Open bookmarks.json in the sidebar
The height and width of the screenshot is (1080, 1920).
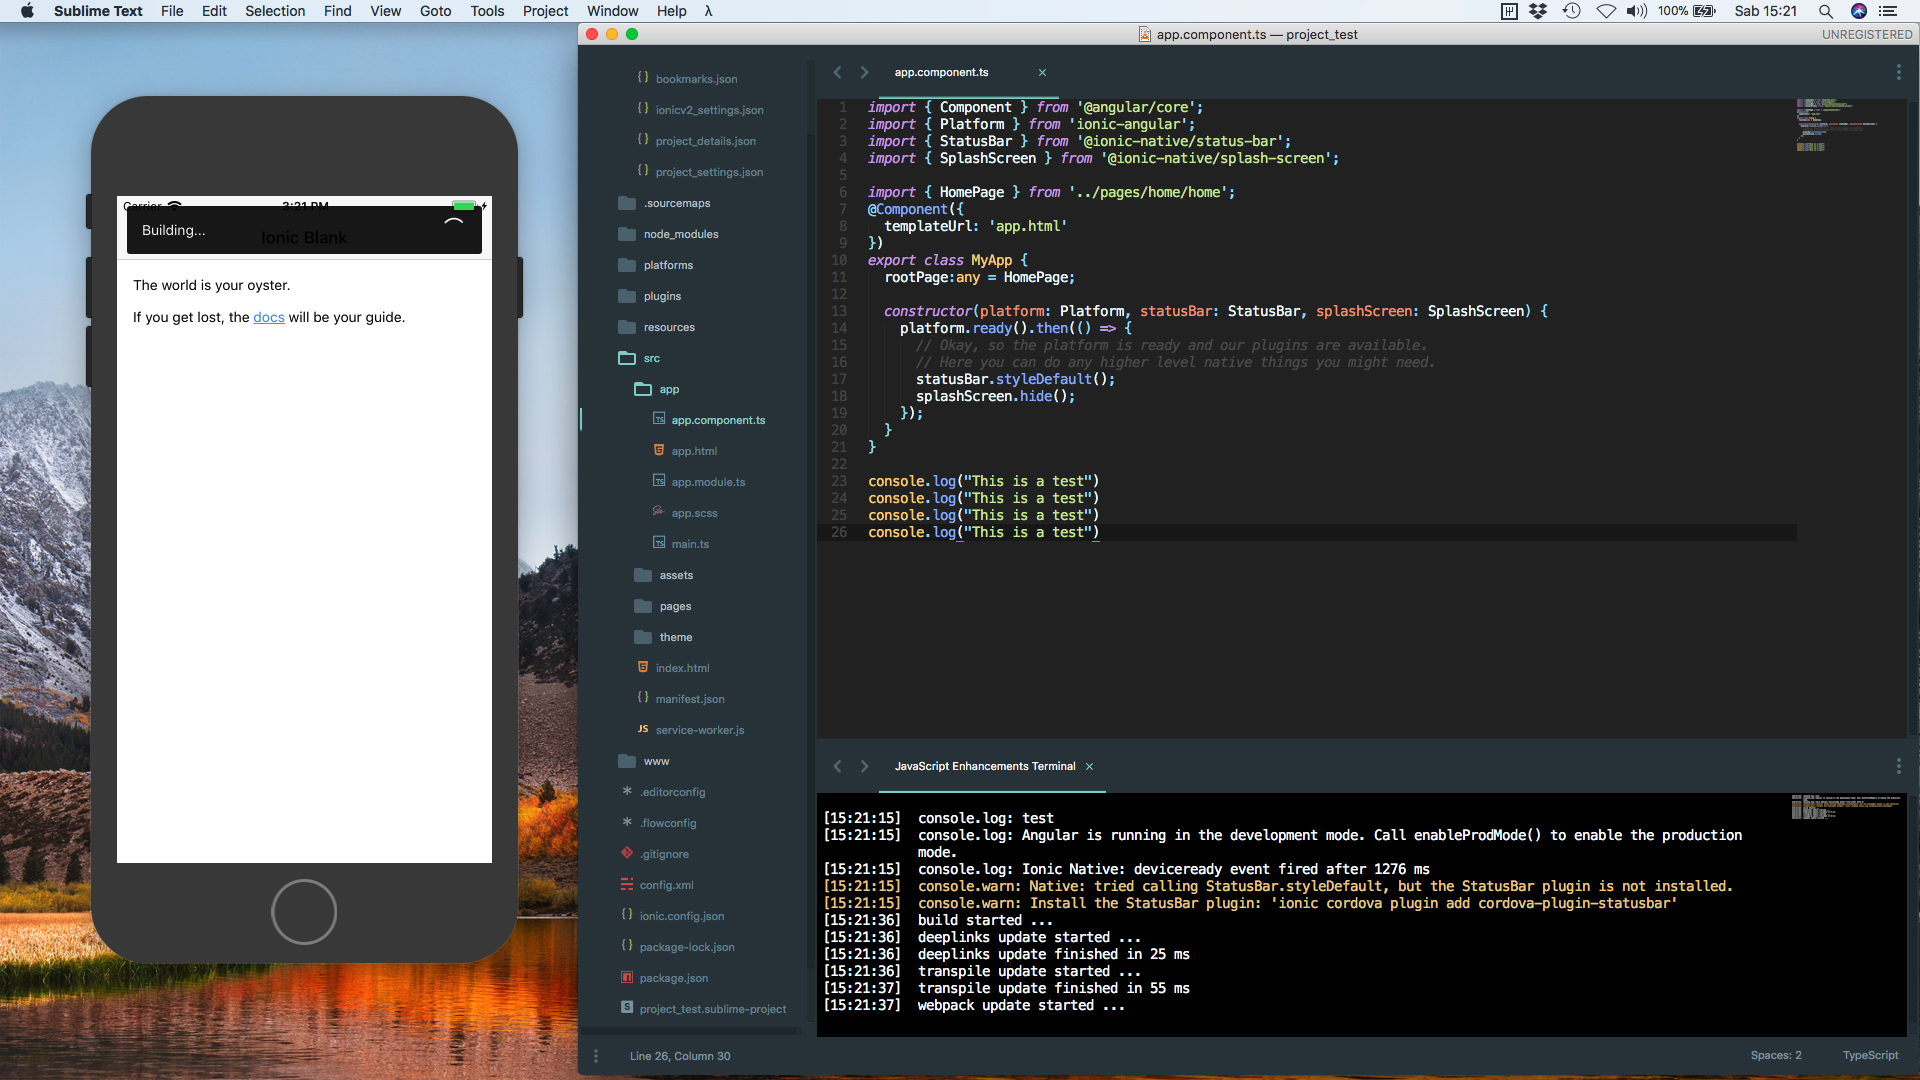point(696,79)
